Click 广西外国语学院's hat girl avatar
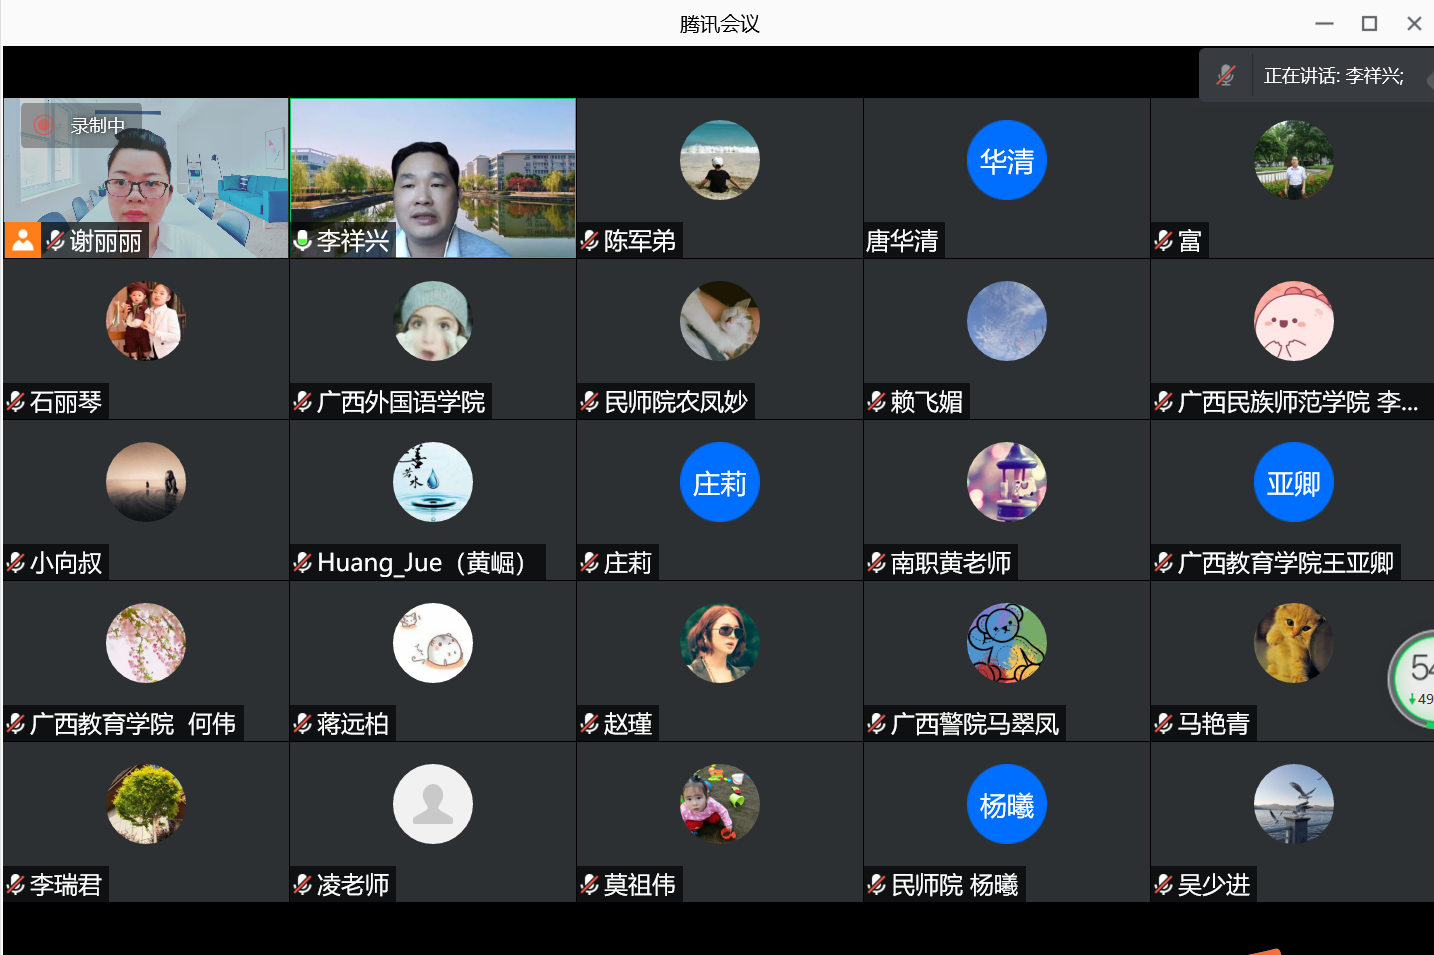This screenshot has width=1434, height=955. pos(433,321)
